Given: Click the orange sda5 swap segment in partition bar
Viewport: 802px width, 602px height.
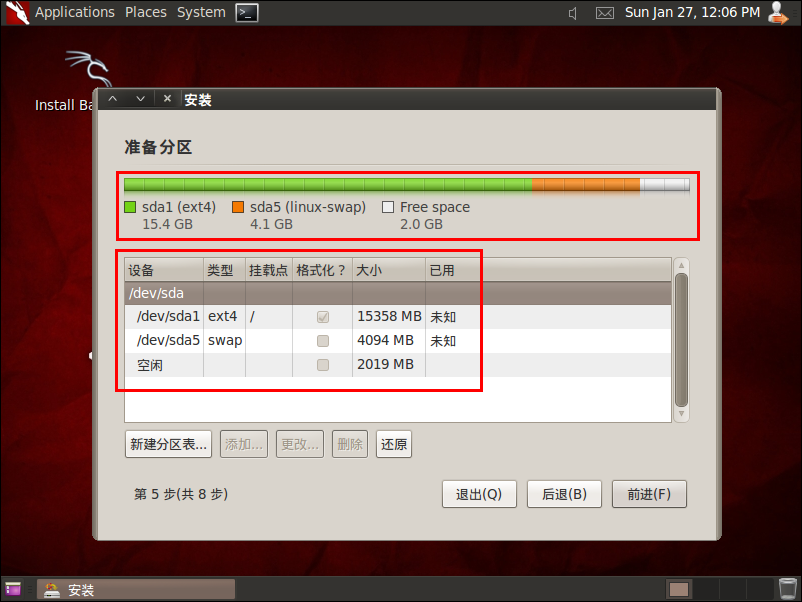Looking at the screenshot, I should 586,185.
